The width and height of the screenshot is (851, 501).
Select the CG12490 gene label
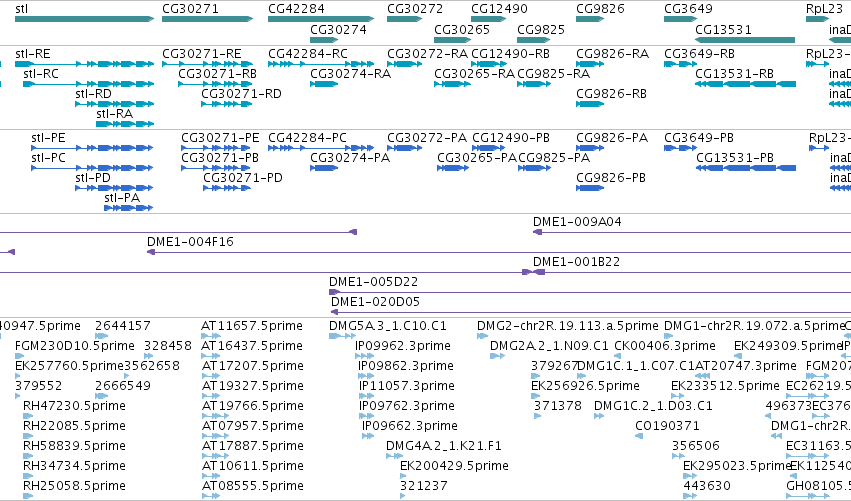pyautogui.click(x=499, y=9)
